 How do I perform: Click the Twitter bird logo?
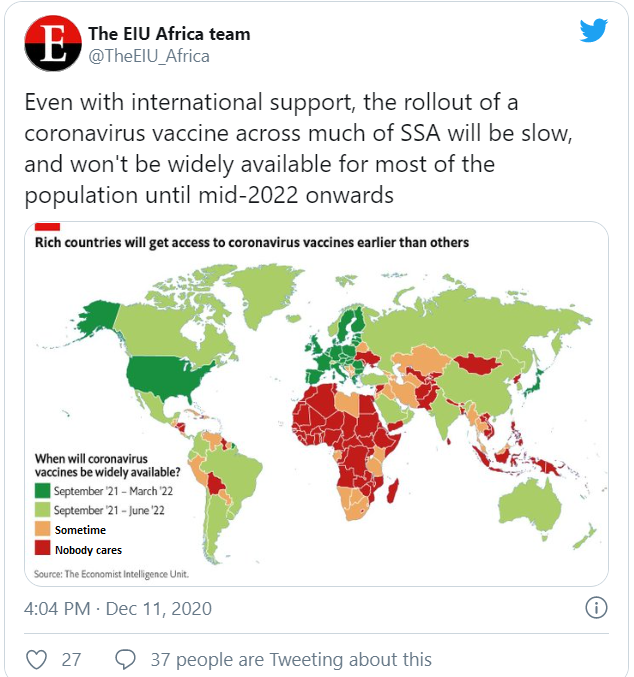click(x=593, y=31)
